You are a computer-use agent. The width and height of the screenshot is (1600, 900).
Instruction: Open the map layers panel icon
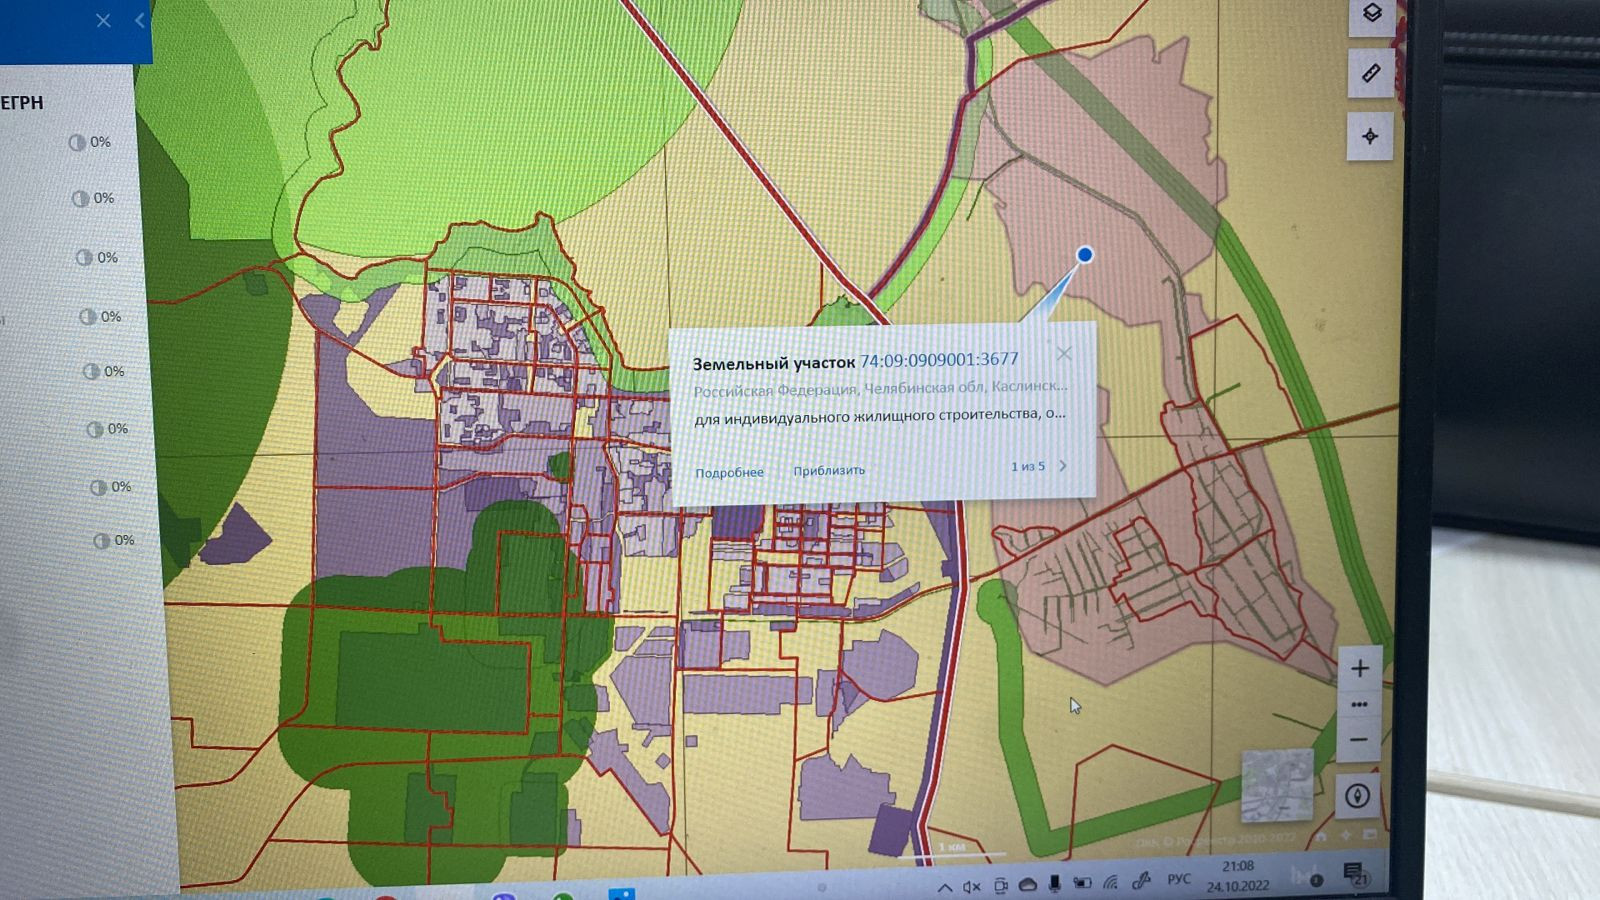[x=1372, y=14]
